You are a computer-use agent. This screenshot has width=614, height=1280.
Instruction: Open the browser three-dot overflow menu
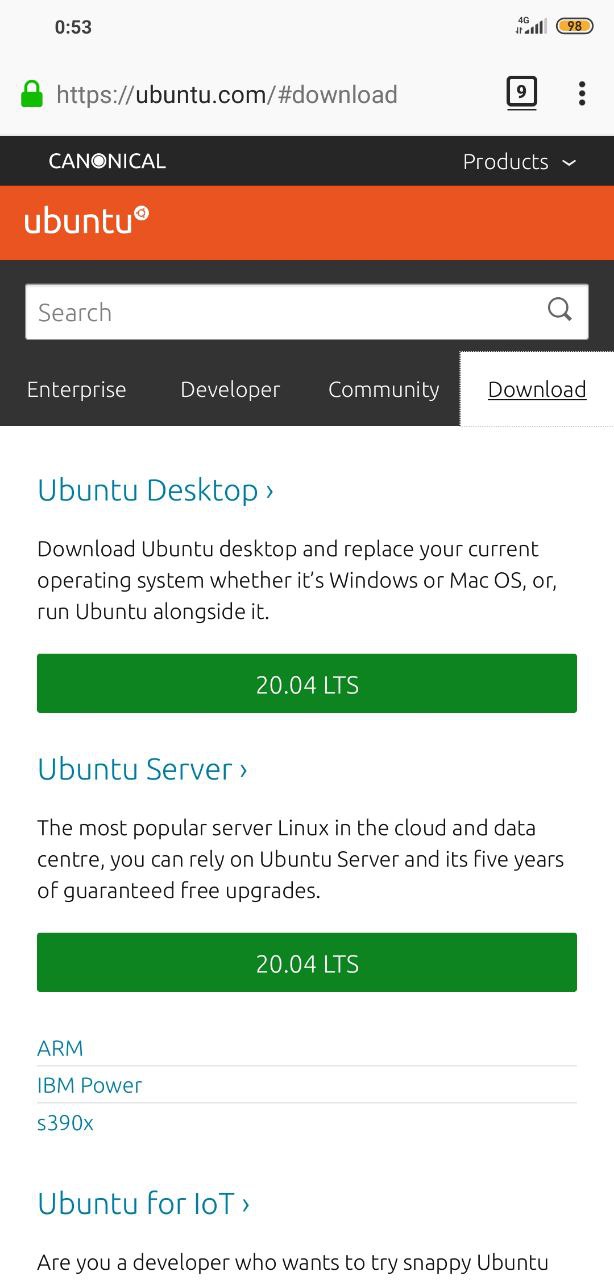[x=581, y=94]
